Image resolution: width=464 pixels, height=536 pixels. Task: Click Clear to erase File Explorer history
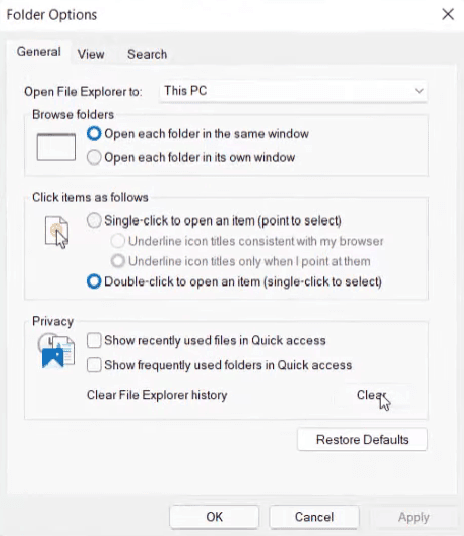pyautogui.click(x=372, y=395)
